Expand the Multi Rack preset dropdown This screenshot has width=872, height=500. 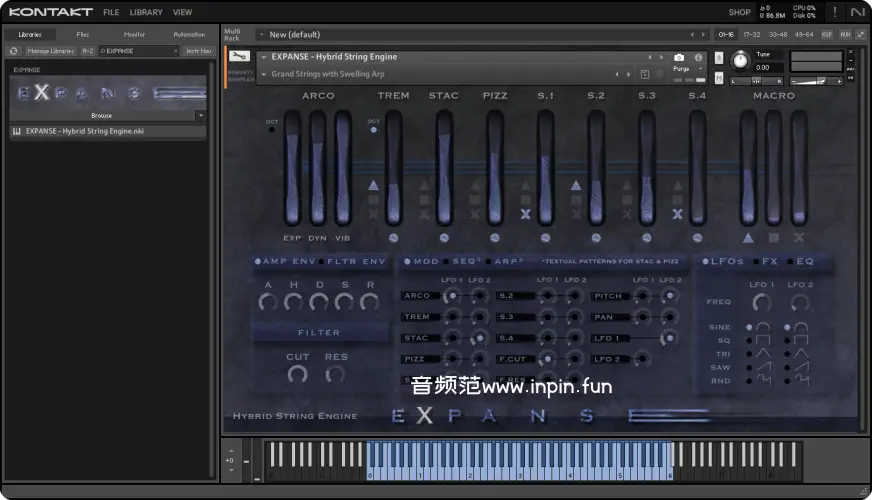coord(262,34)
